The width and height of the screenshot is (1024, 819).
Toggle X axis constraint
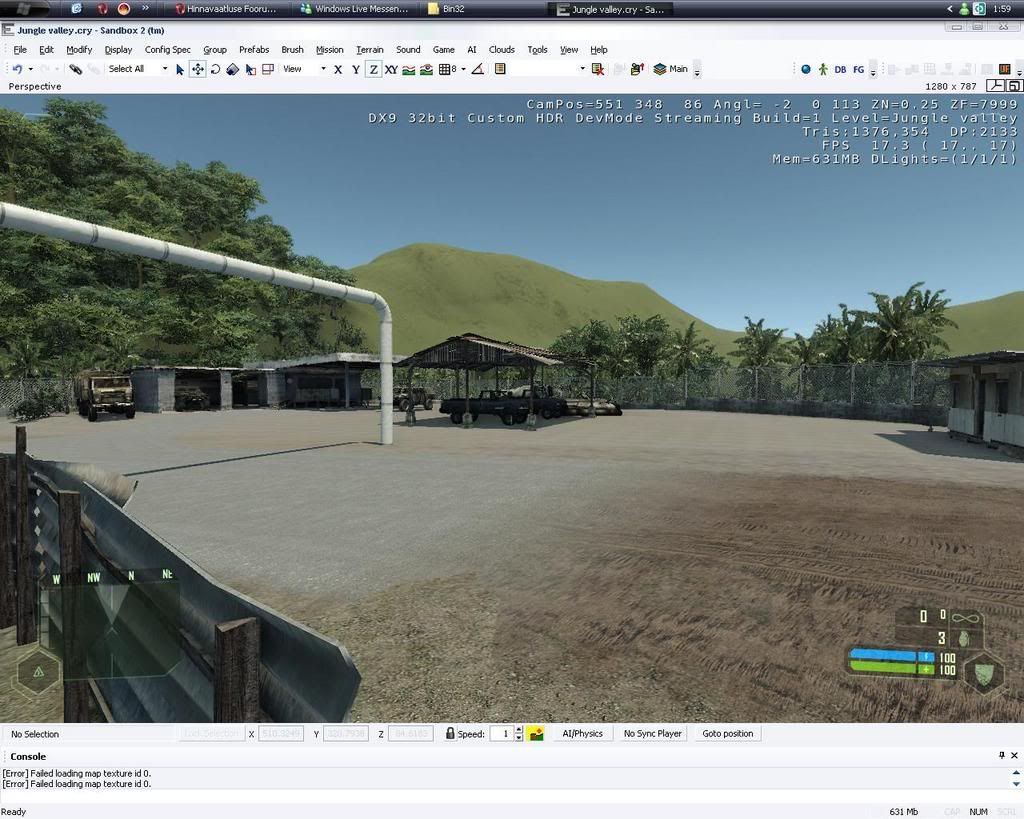(x=338, y=69)
